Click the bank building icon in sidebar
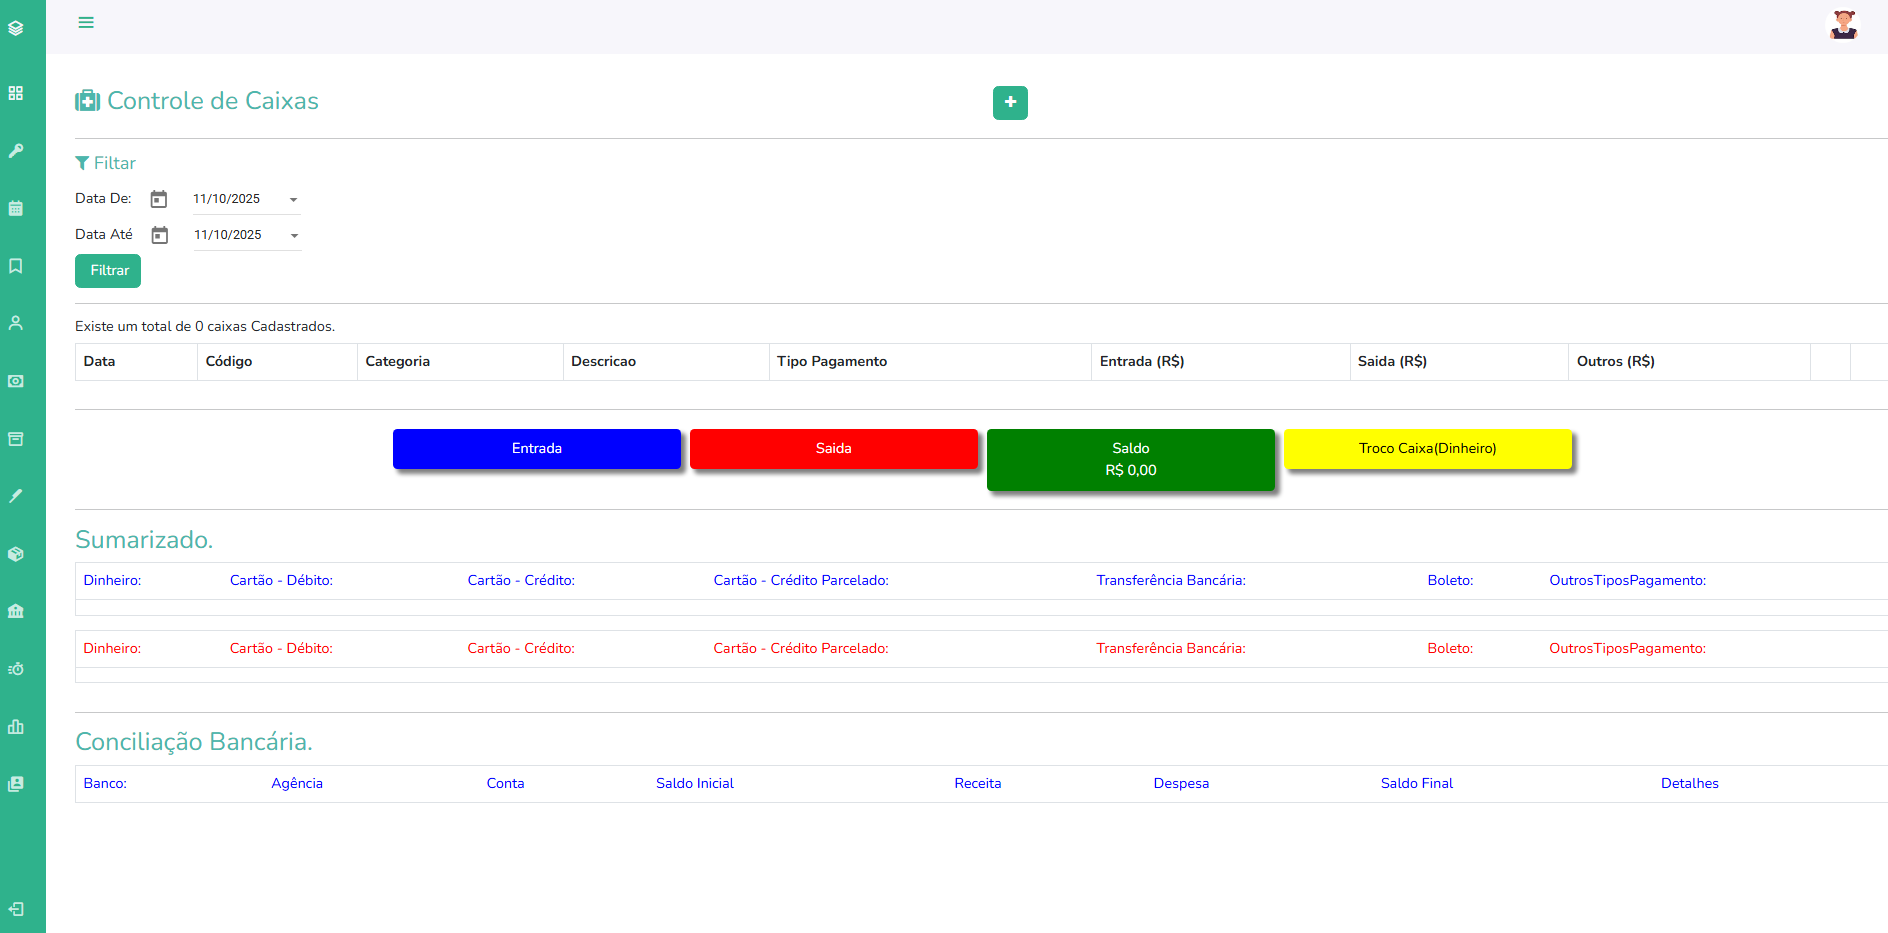This screenshot has height=933, width=1888. click(x=16, y=611)
